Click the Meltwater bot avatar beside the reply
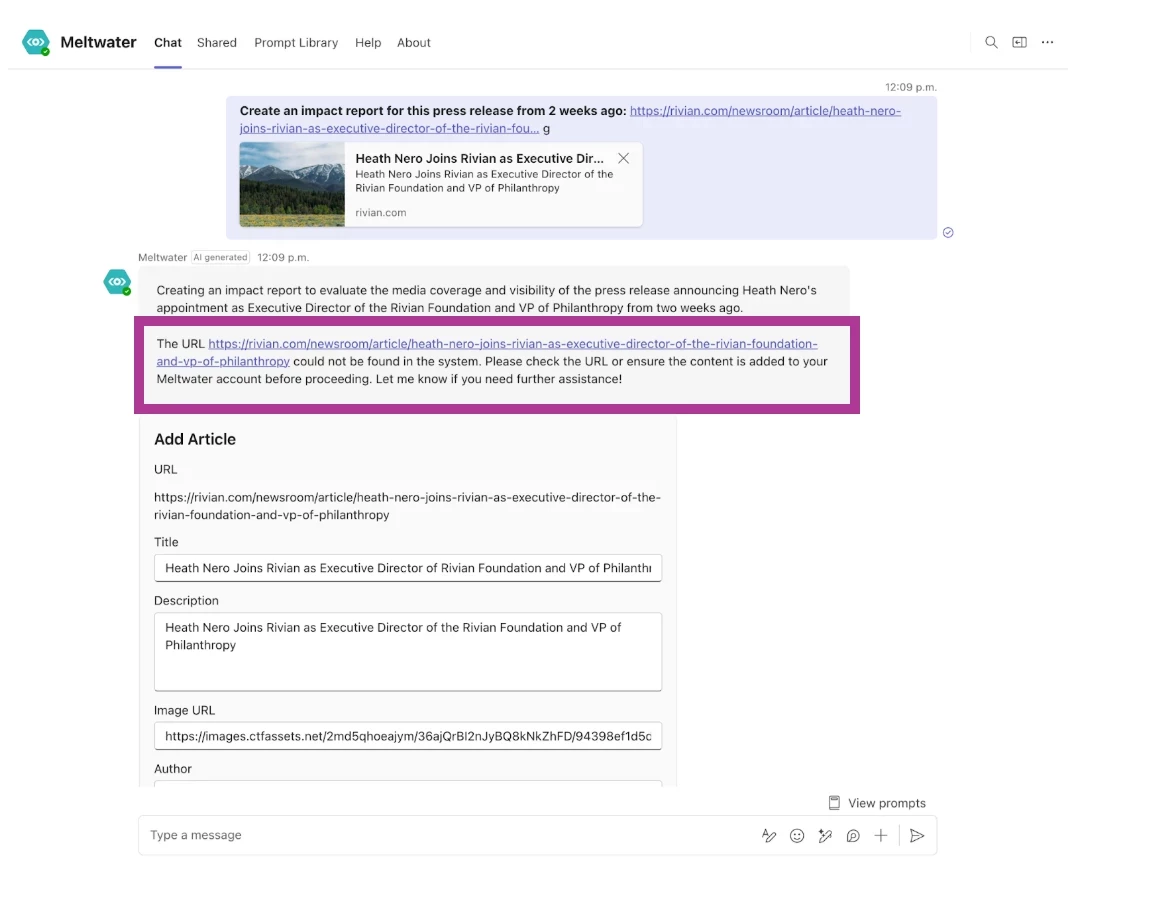Viewport: 1152px width, 902px height. [x=117, y=282]
